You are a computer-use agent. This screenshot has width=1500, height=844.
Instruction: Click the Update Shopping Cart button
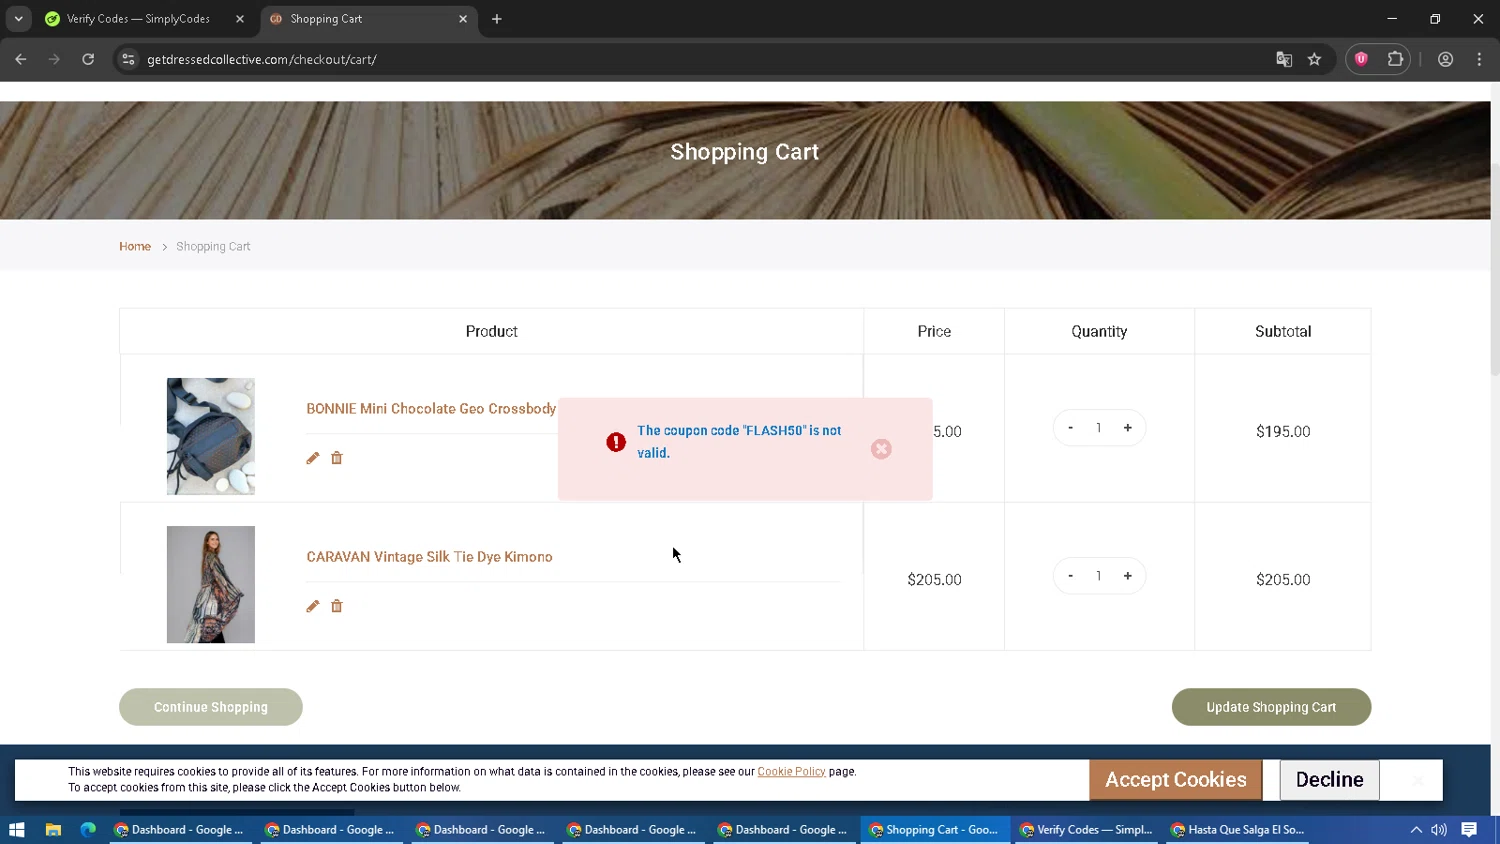pyautogui.click(x=1271, y=707)
